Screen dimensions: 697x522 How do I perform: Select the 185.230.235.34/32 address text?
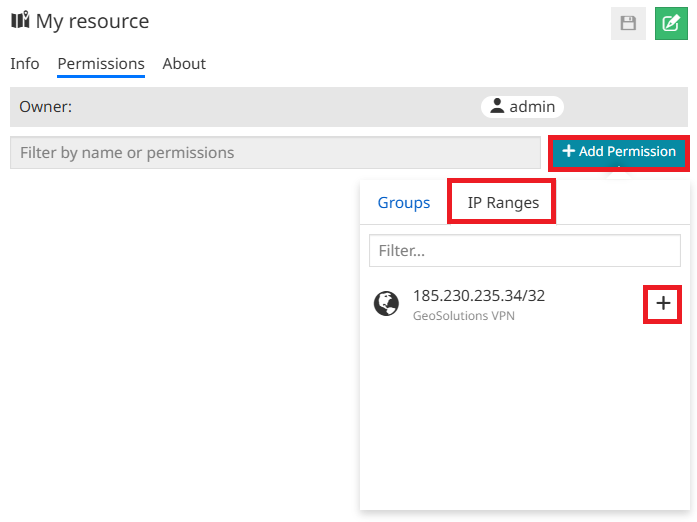click(479, 296)
